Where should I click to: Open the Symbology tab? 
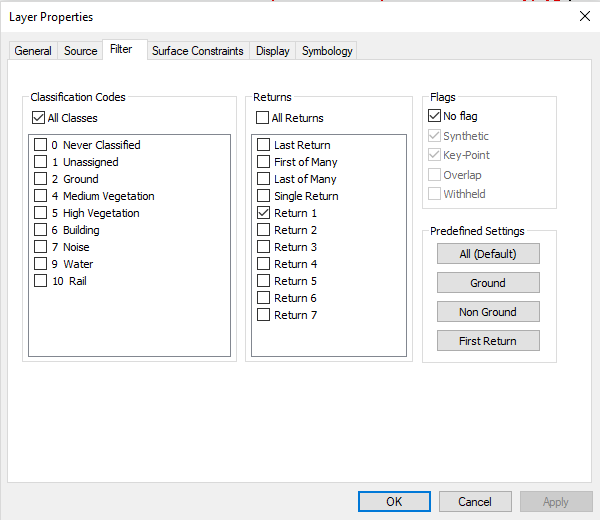click(x=327, y=51)
